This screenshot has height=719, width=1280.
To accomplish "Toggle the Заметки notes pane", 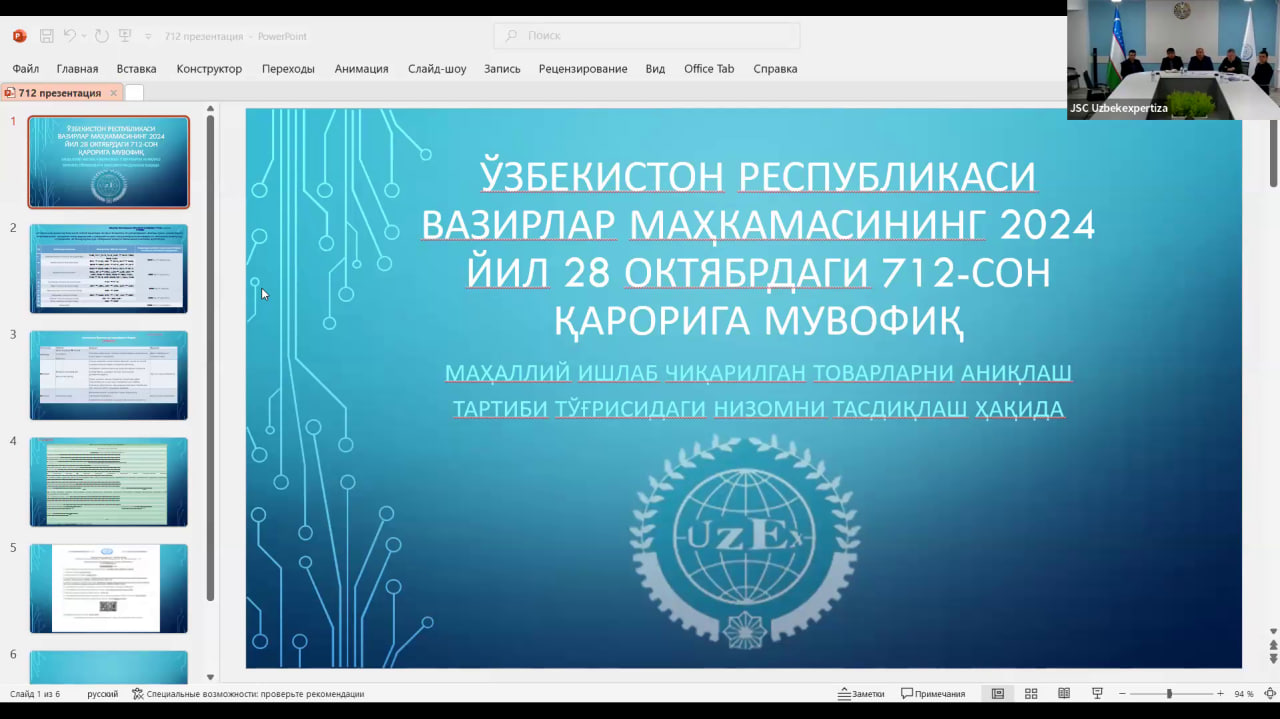I will point(861,694).
